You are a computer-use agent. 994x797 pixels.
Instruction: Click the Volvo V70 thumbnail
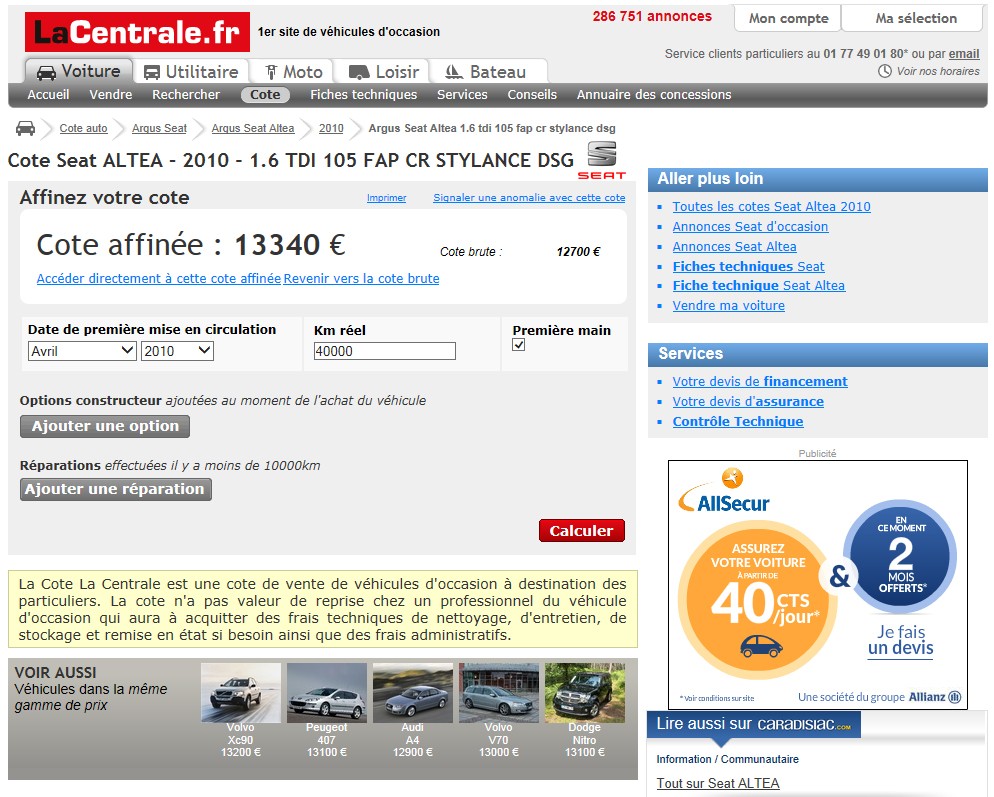pyautogui.click(x=499, y=693)
